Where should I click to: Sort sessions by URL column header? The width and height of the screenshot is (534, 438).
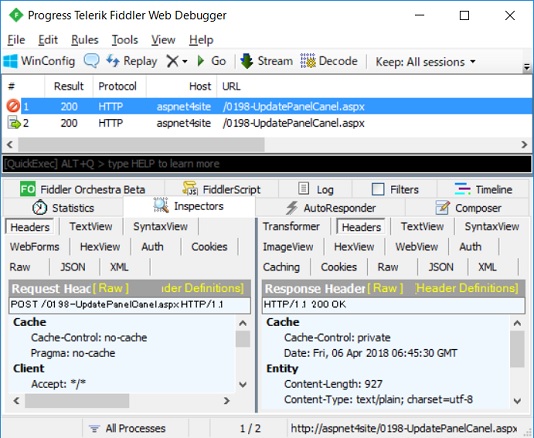click(x=232, y=86)
